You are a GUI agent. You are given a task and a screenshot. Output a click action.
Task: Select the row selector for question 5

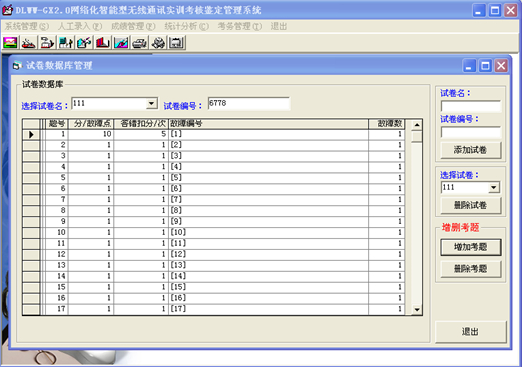point(31,178)
